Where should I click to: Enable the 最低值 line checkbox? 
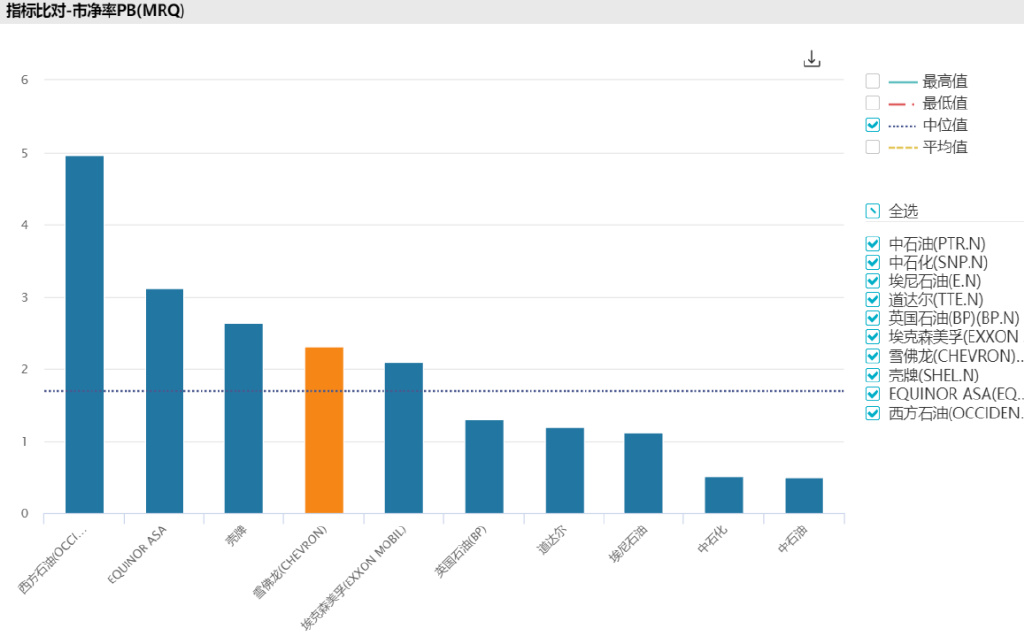[872, 103]
